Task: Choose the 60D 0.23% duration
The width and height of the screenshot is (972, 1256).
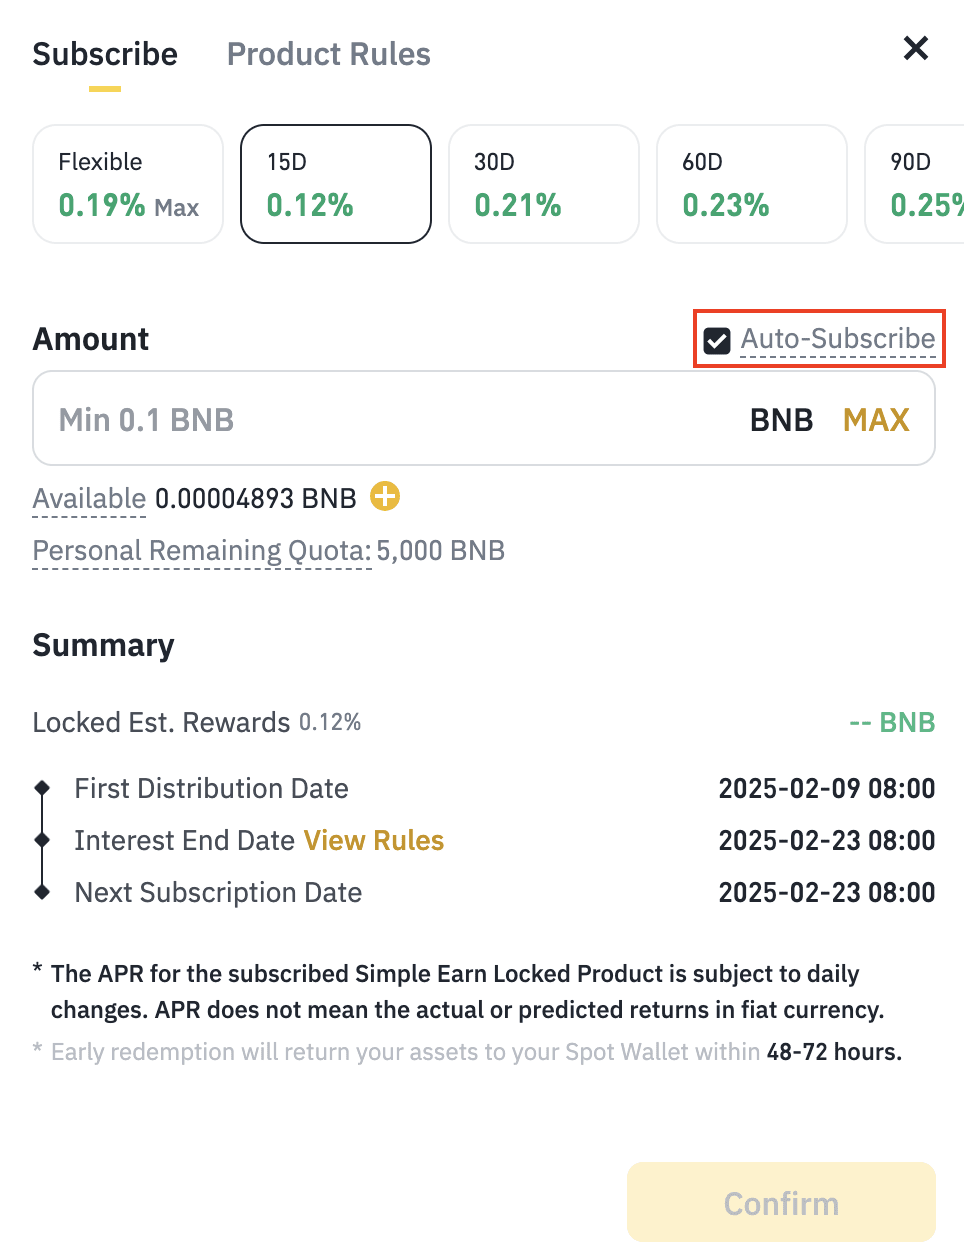Action: click(x=752, y=184)
